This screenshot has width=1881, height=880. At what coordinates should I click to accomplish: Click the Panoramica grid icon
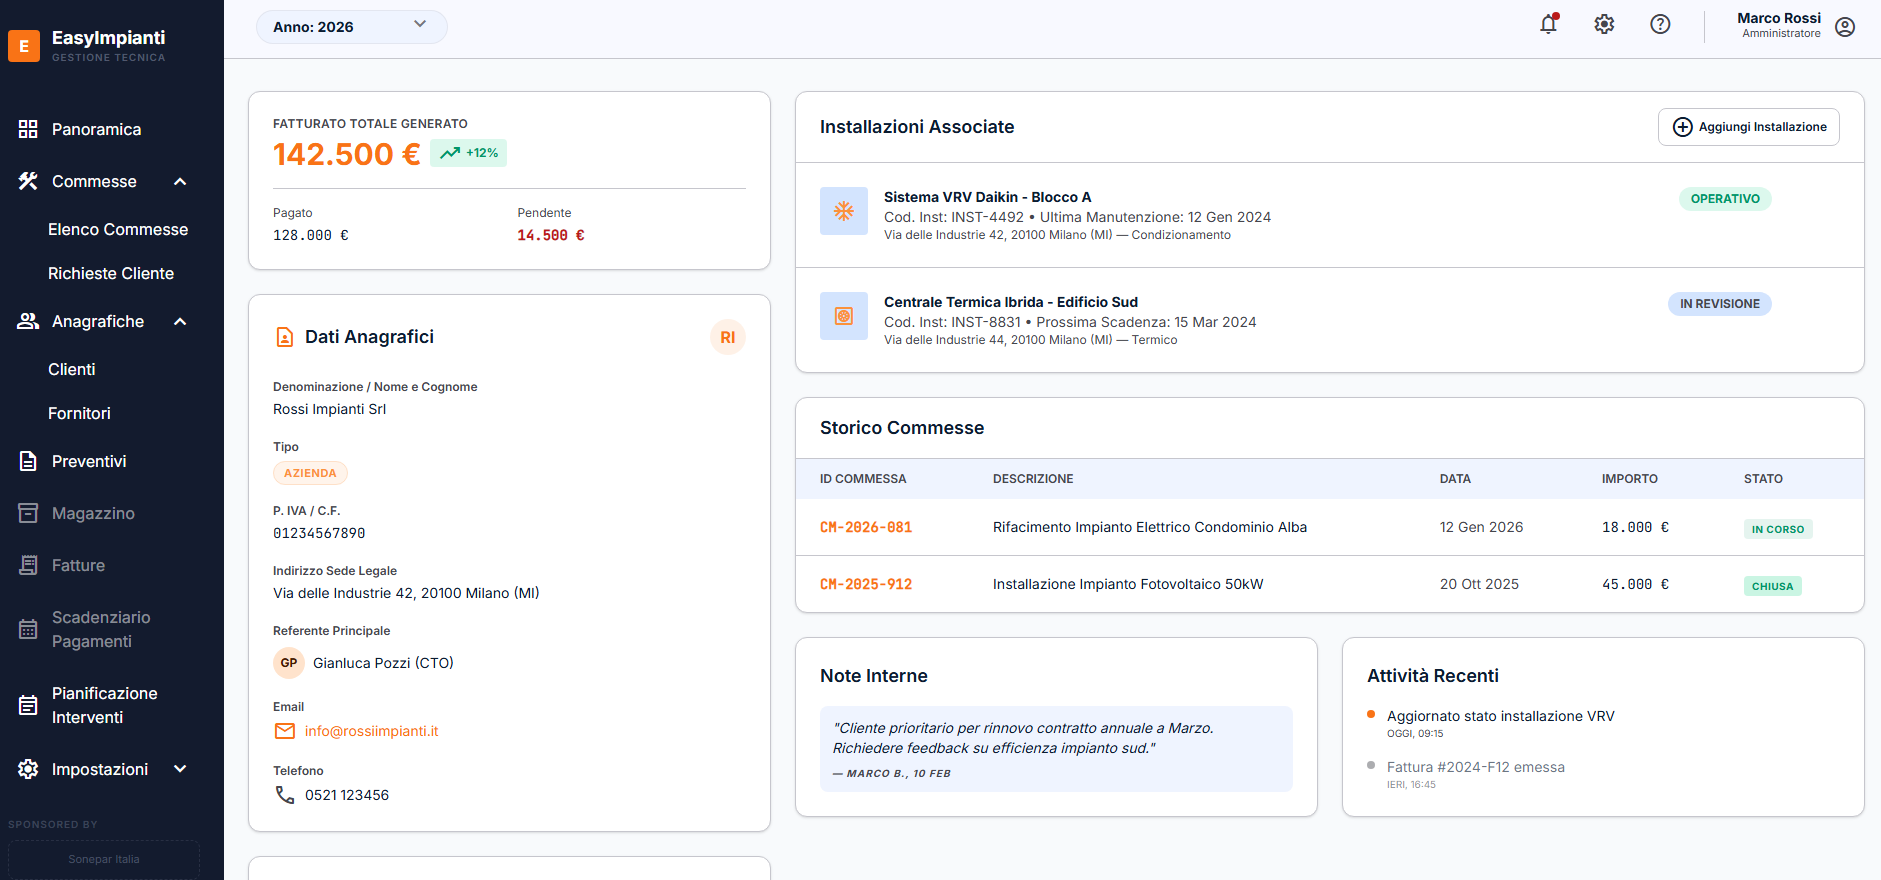(28, 129)
